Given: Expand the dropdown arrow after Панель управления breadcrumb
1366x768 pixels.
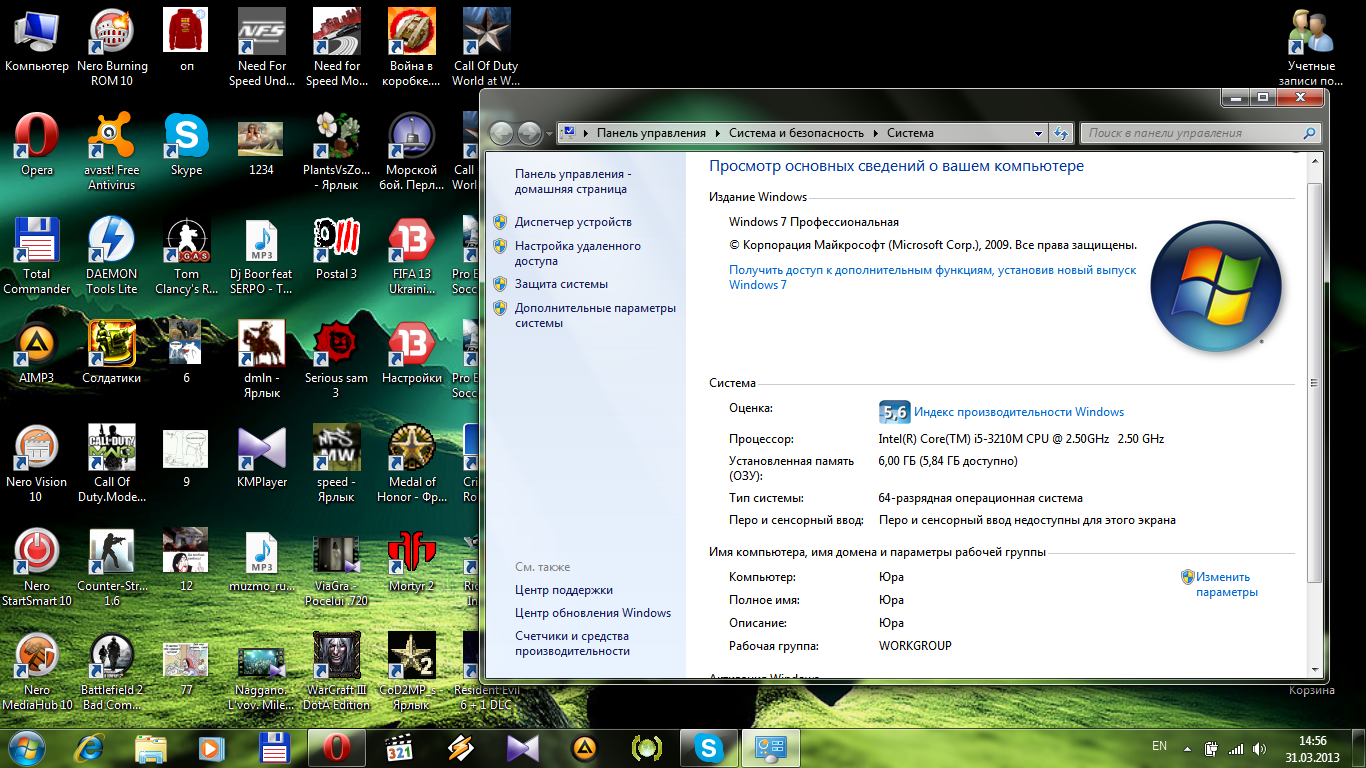Looking at the screenshot, I should (717, 133).
